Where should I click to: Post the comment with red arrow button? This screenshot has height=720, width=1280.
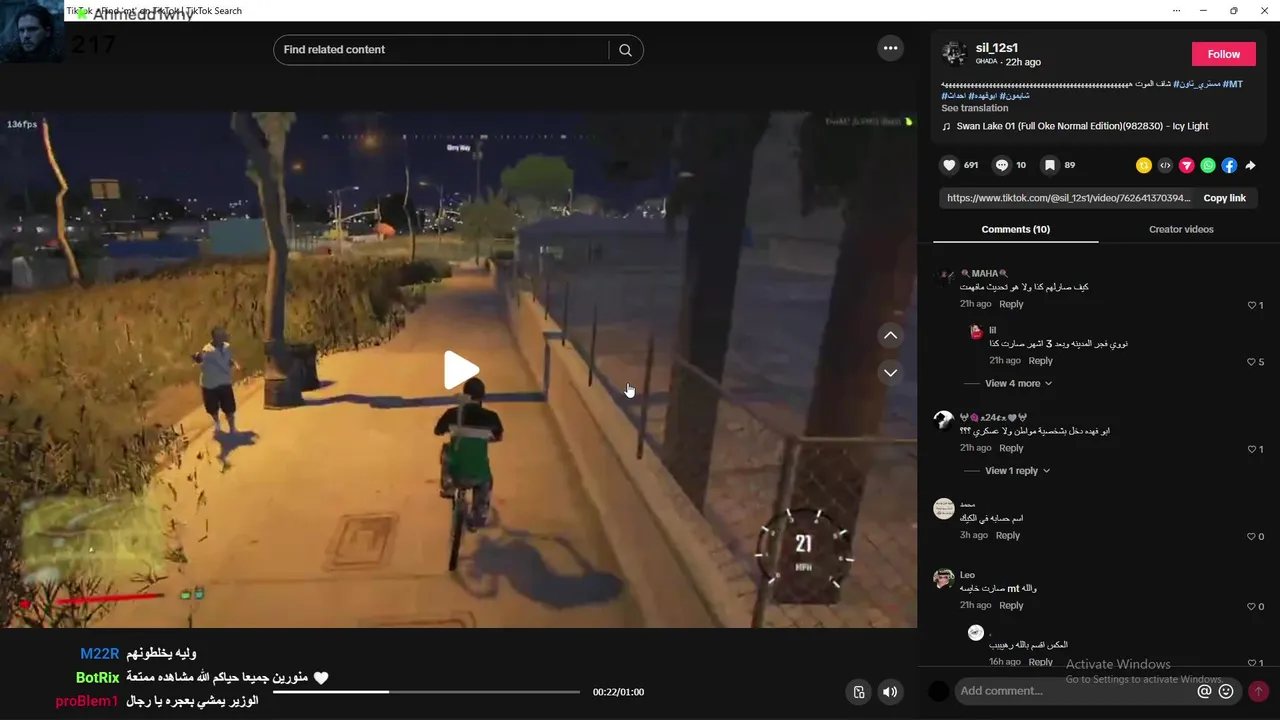click(1258, 691)
